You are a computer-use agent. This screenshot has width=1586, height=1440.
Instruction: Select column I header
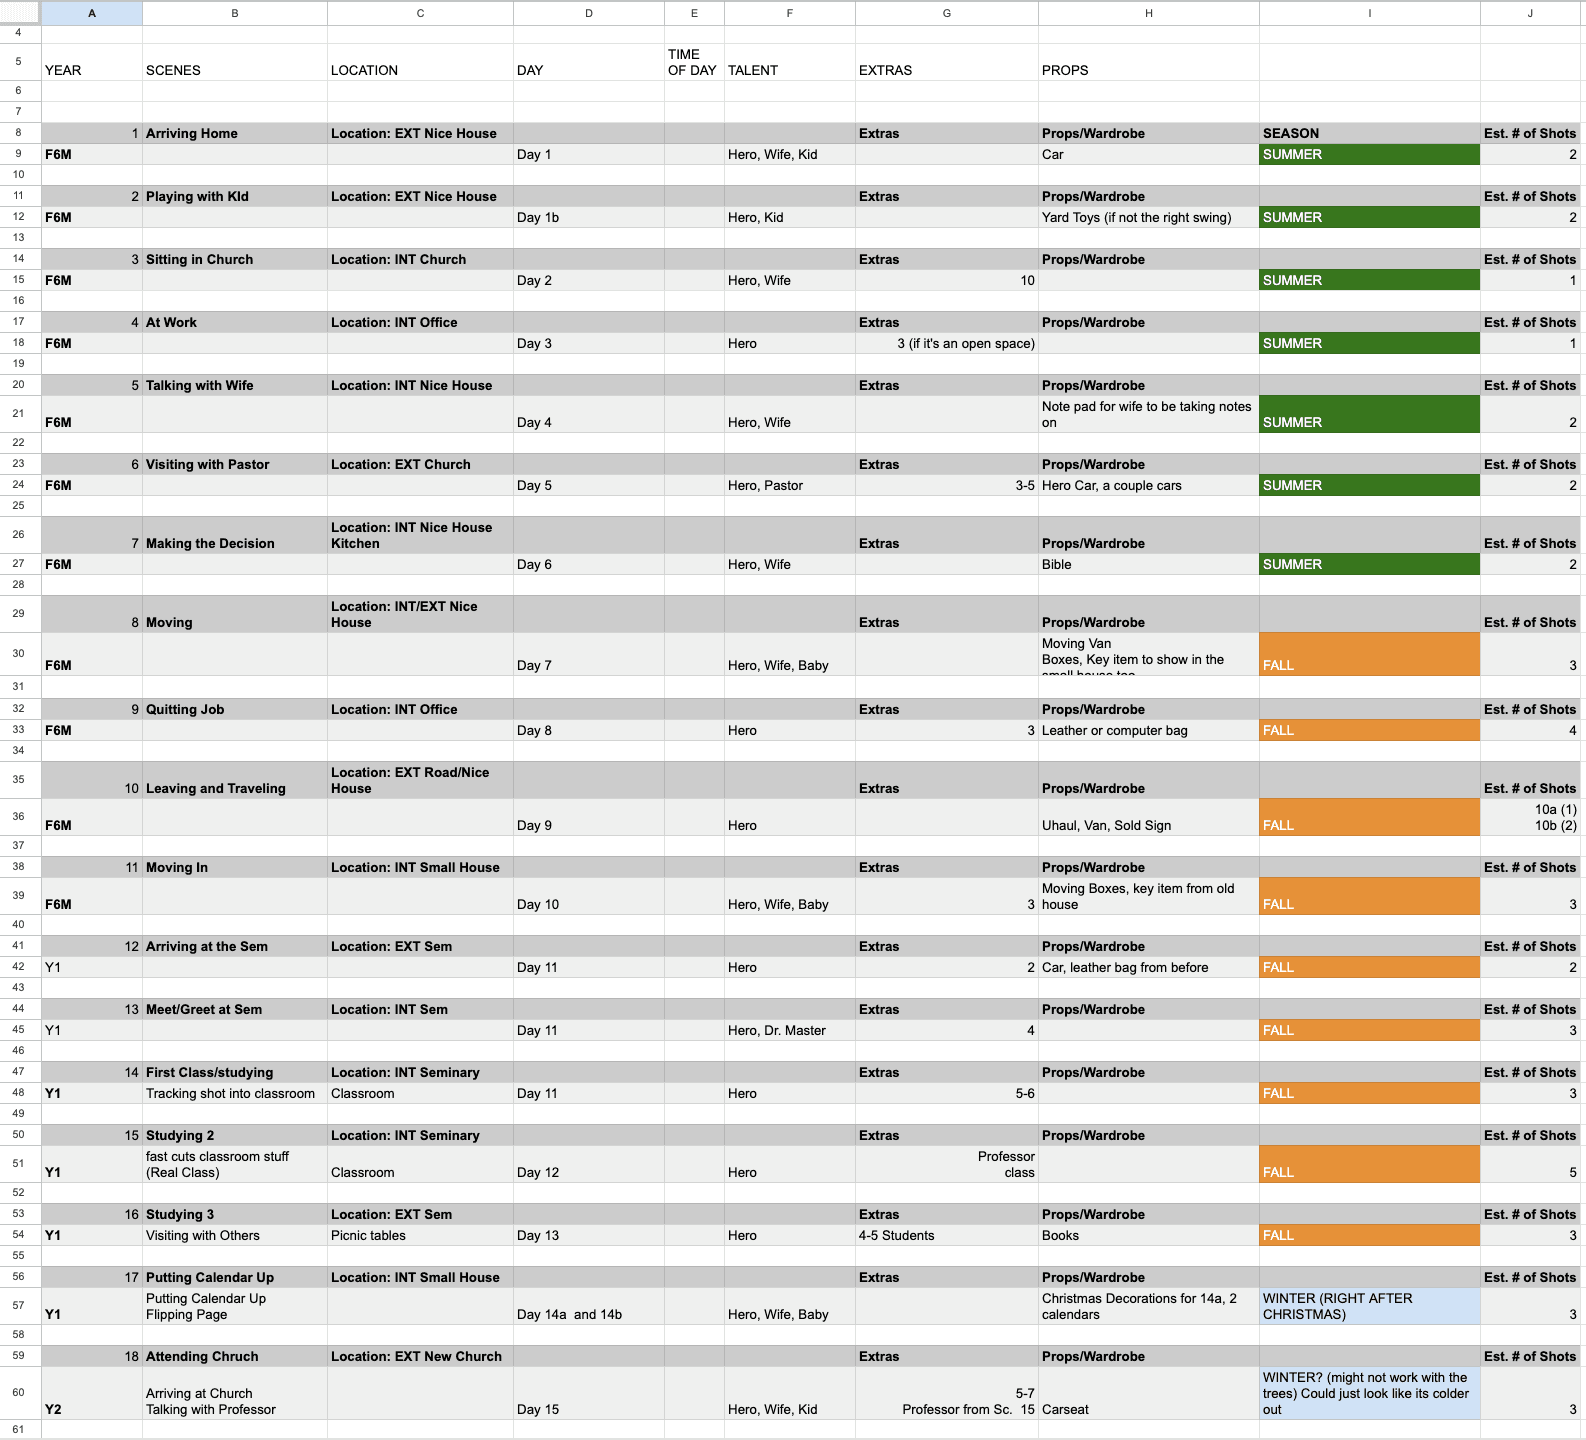1369,13
